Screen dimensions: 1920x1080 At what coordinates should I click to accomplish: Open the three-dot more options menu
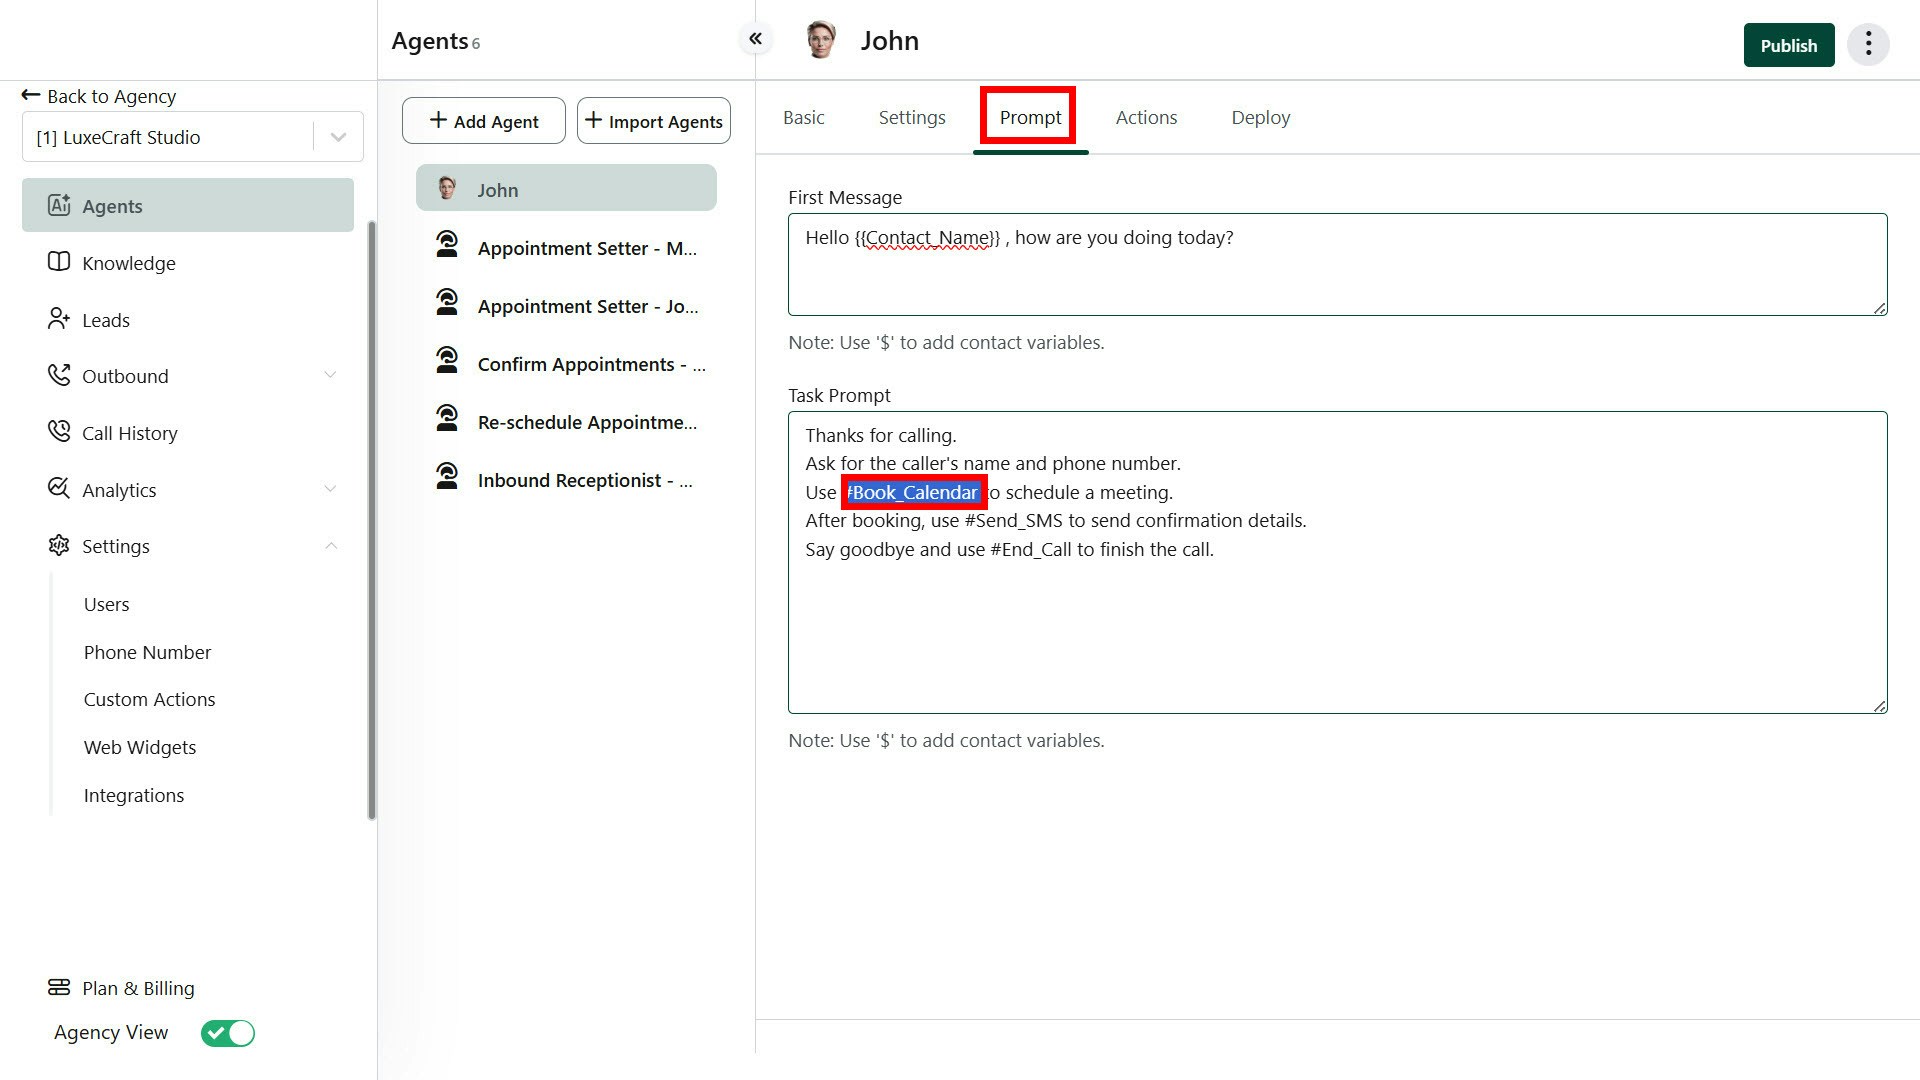pyautogui.click(x=1867, y=45)
